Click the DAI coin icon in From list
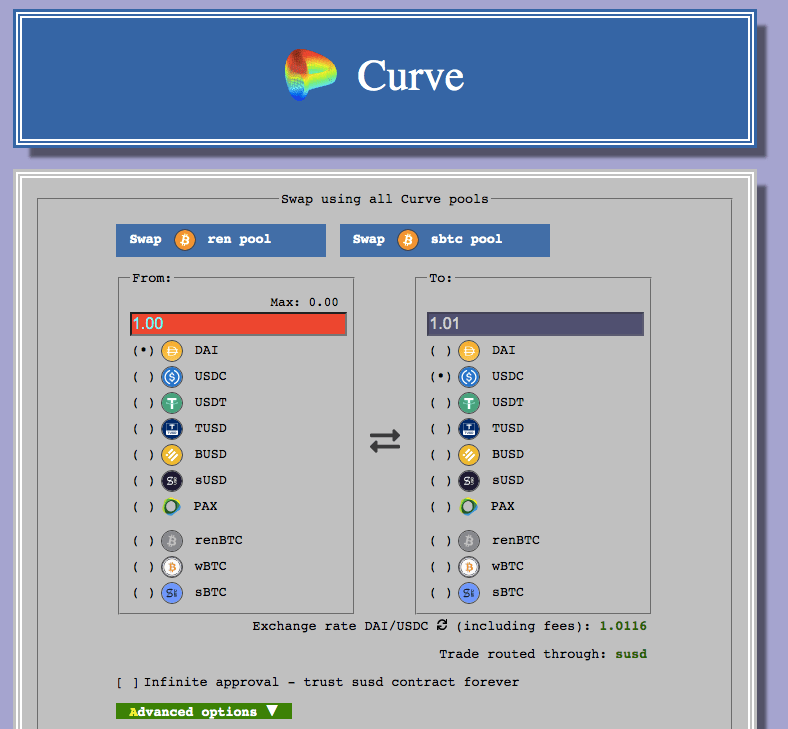This screenshot has height=729, width=788. tap(172, 351)
